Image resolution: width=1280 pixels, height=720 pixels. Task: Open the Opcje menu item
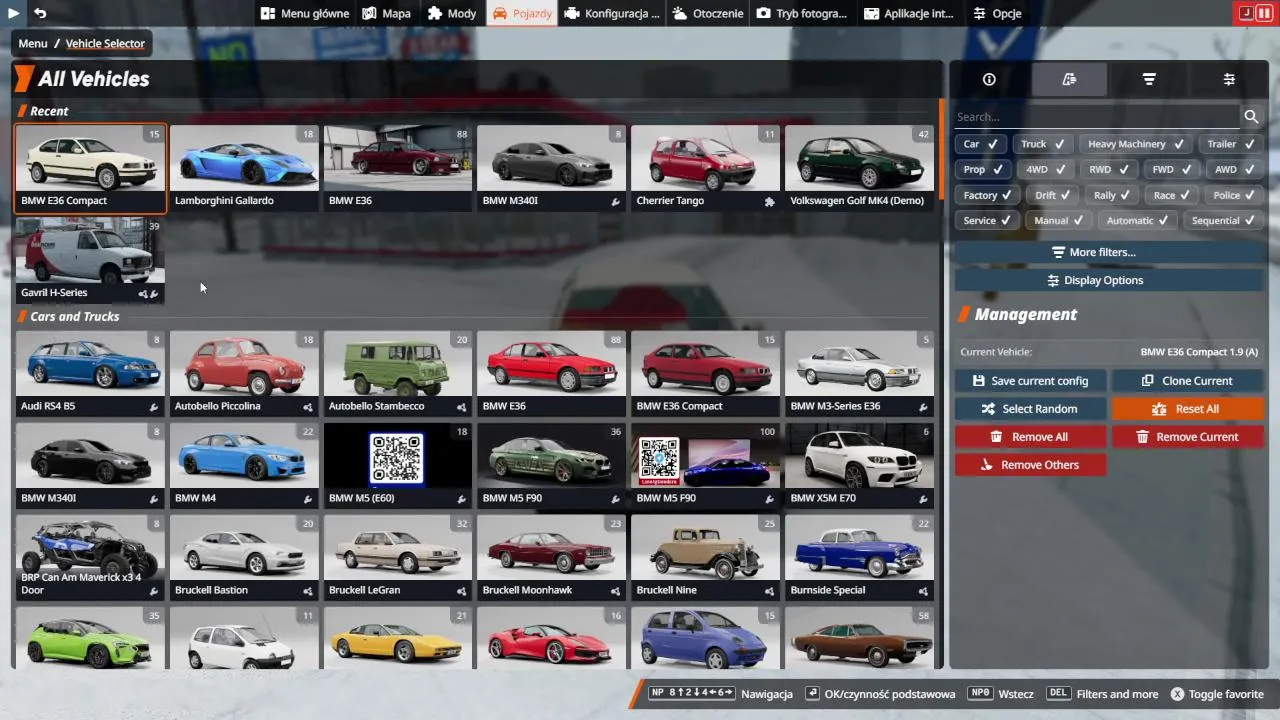(x=997, y=14)
